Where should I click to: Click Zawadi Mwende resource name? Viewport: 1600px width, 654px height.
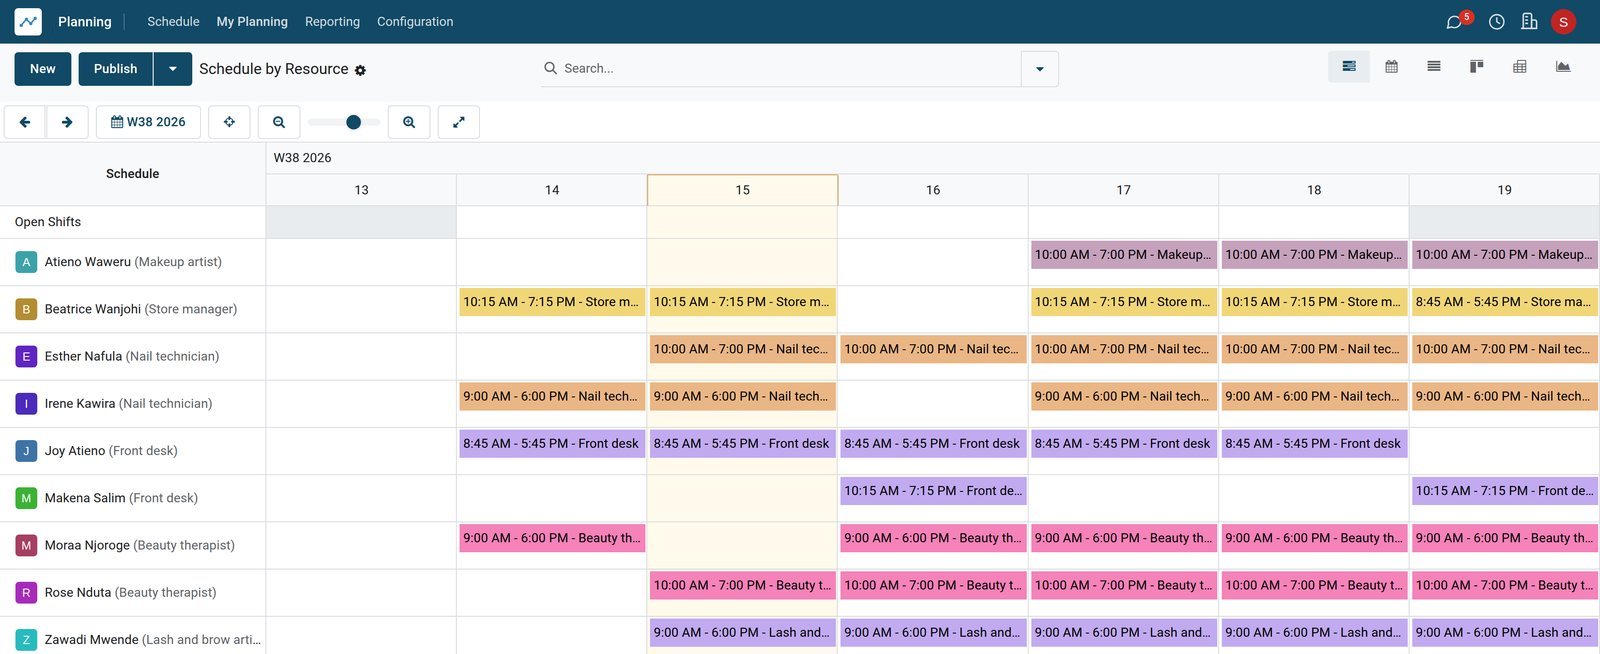(92, 640)
